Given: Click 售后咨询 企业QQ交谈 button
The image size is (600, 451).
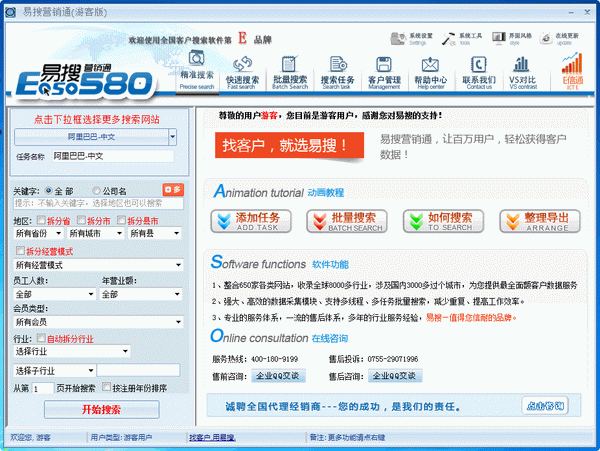Looking at the screenshot, I should point(395,376).
